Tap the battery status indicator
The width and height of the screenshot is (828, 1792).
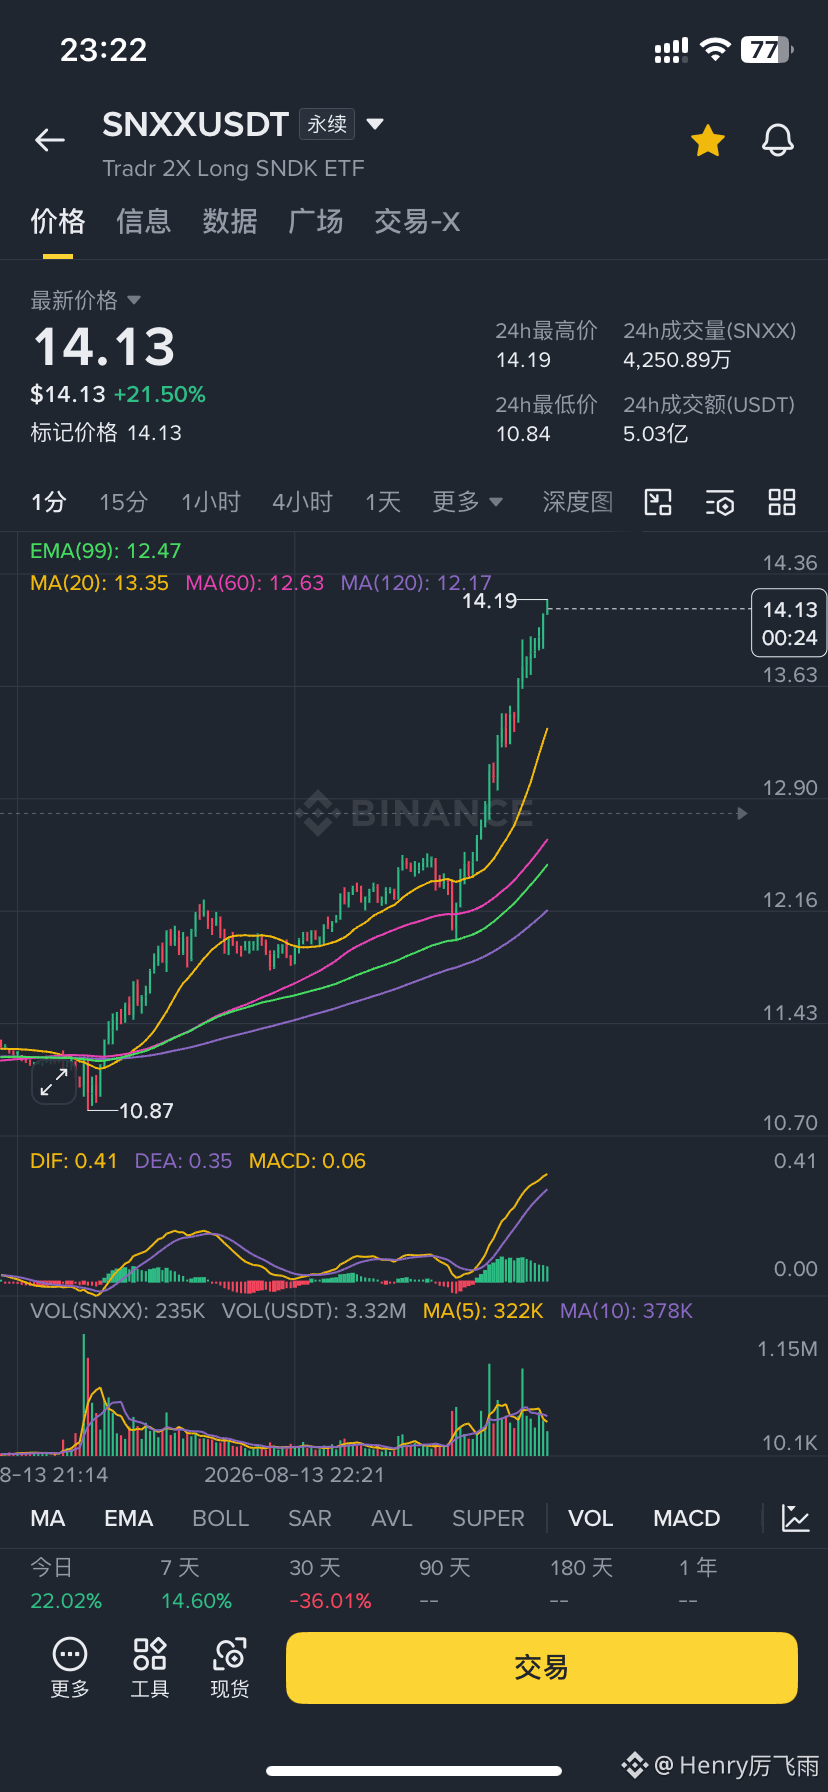click(767, 50)
